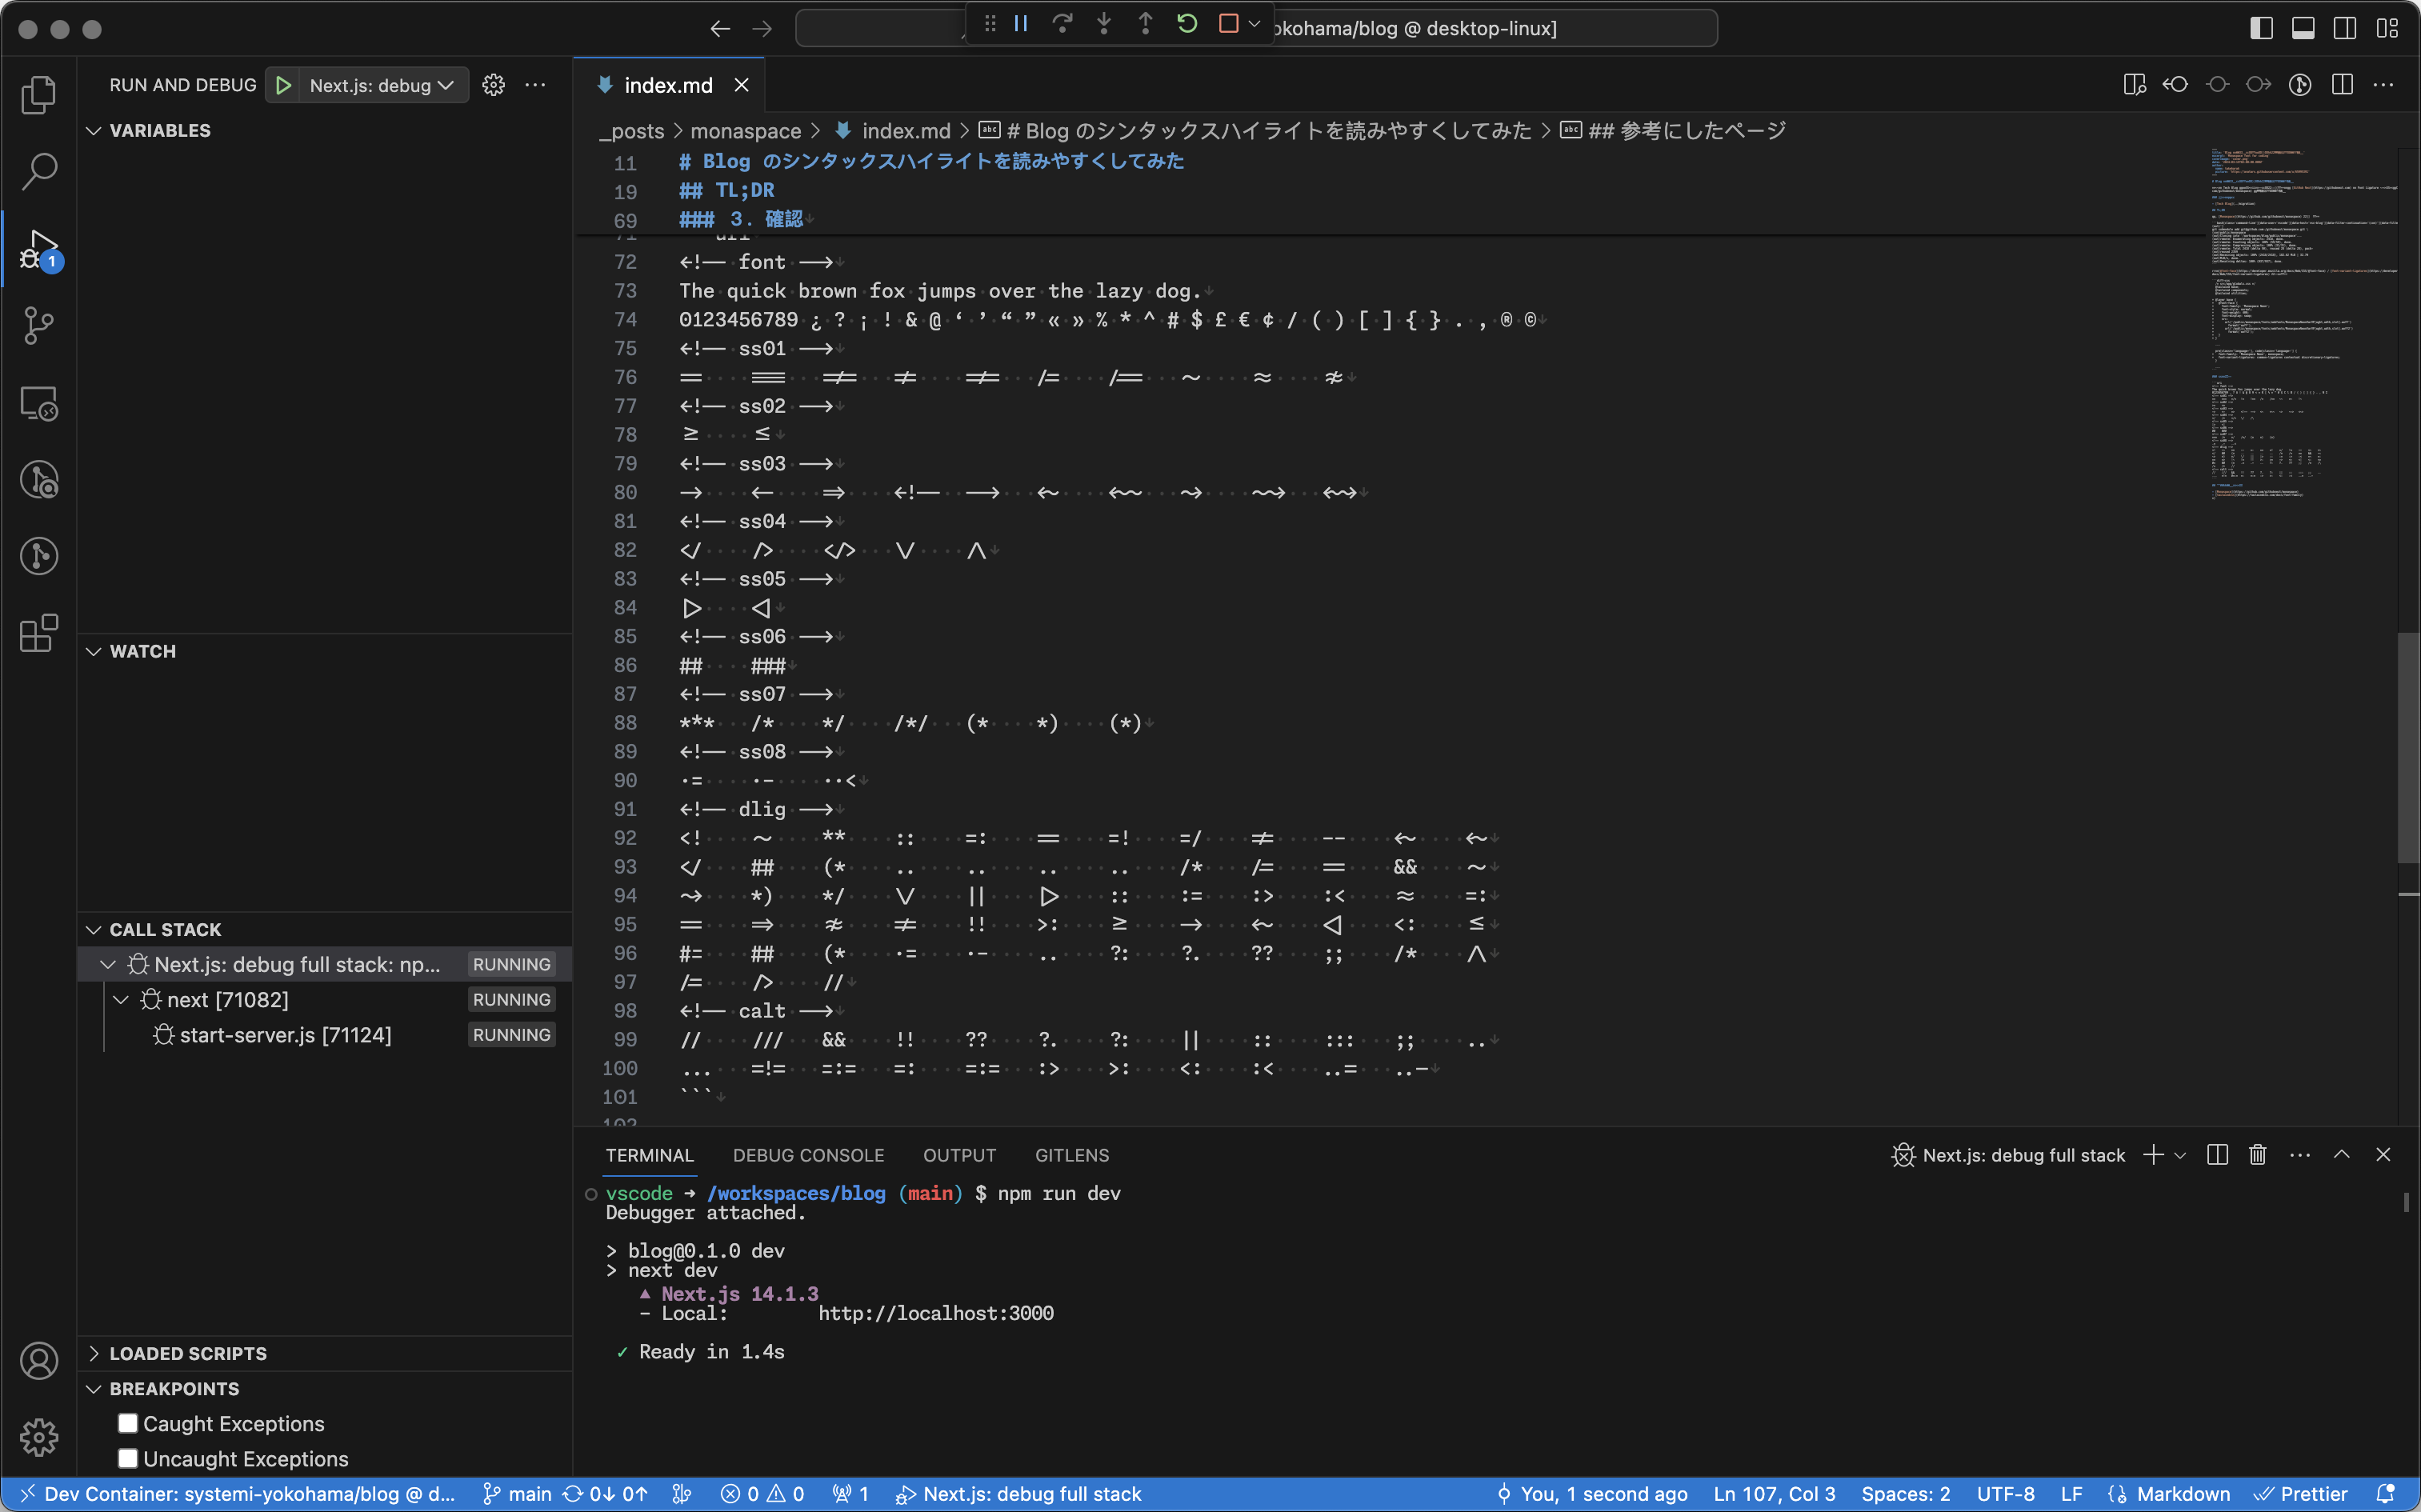Open Run and Debug more actions menu
The width and height of the screenshot is (2421, 1512).
(x=535, y=85)
